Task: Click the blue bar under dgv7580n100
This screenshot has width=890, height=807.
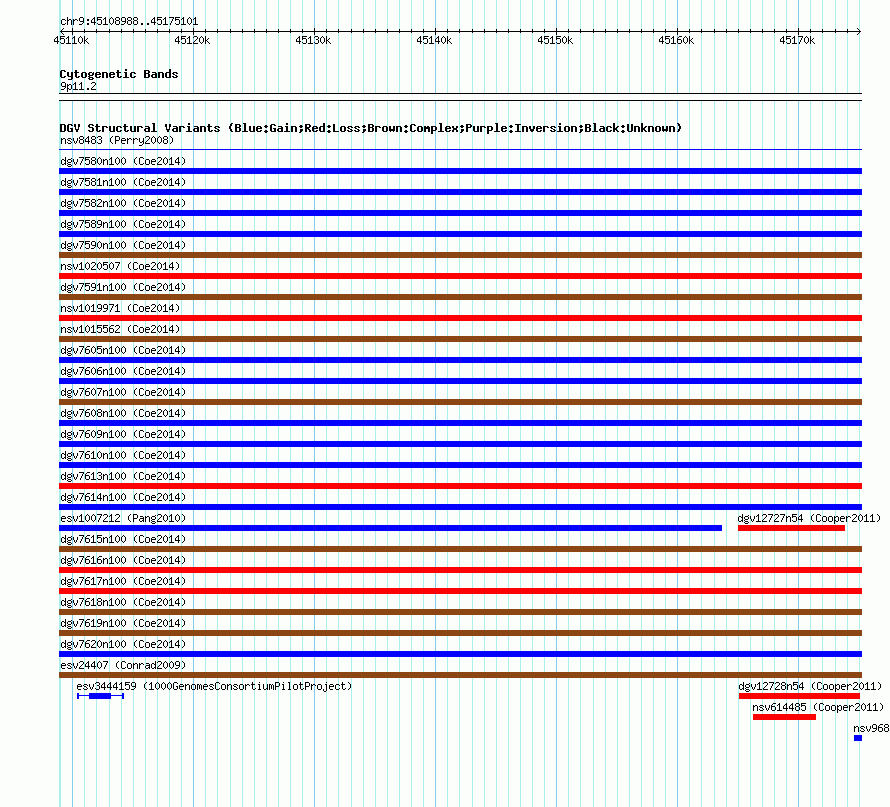Action: [x=460, y=171]
